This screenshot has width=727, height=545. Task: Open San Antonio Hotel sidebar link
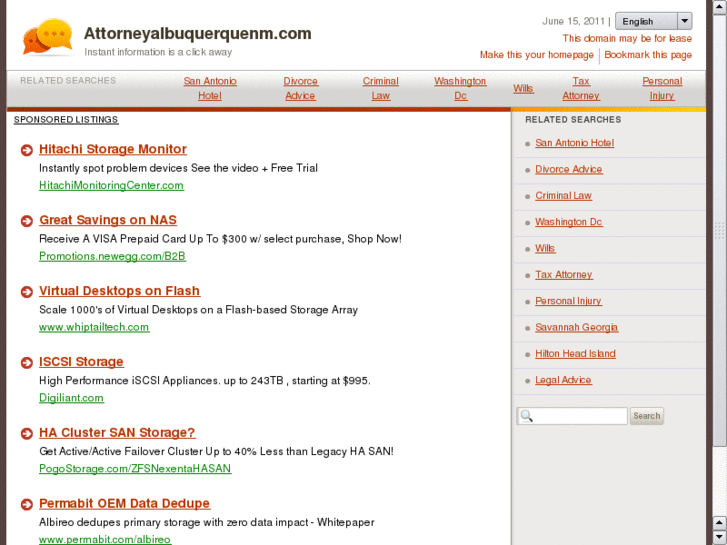click(x=574, y=143)
